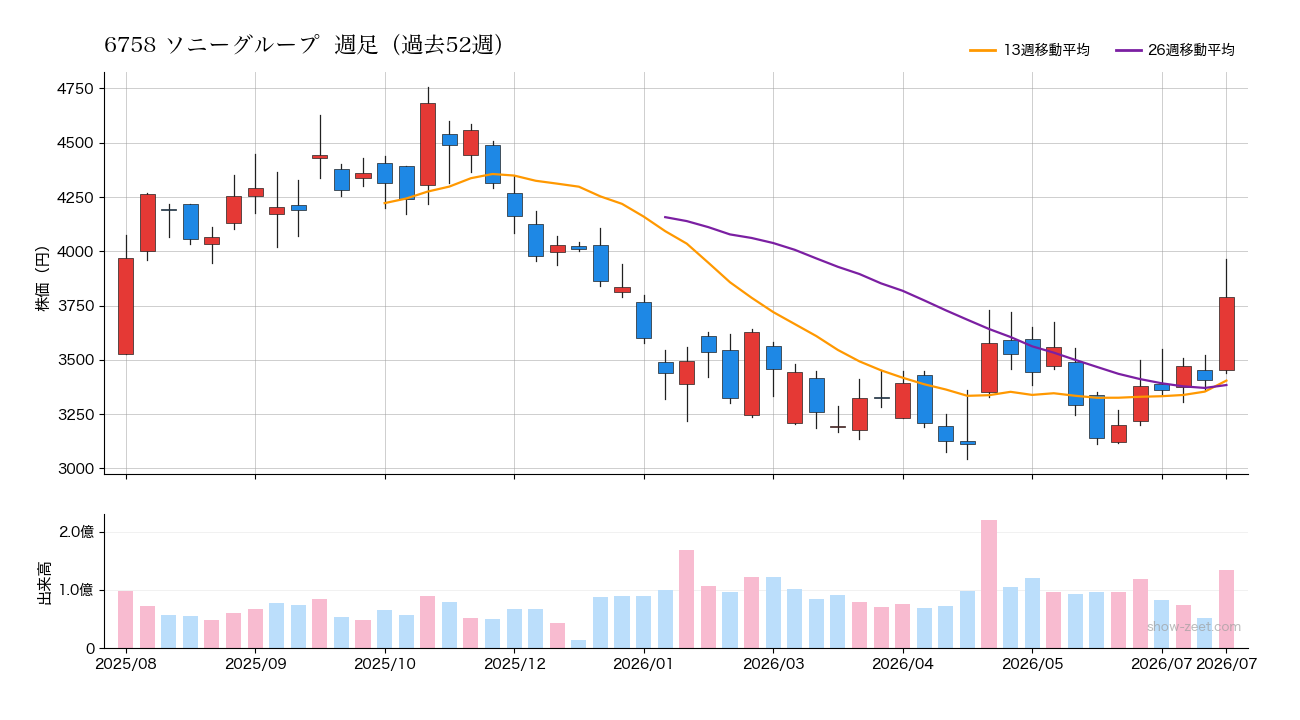Click the 1.0億 volume axis tick label
The image size is (1300, 720).
tap(76, 590)
